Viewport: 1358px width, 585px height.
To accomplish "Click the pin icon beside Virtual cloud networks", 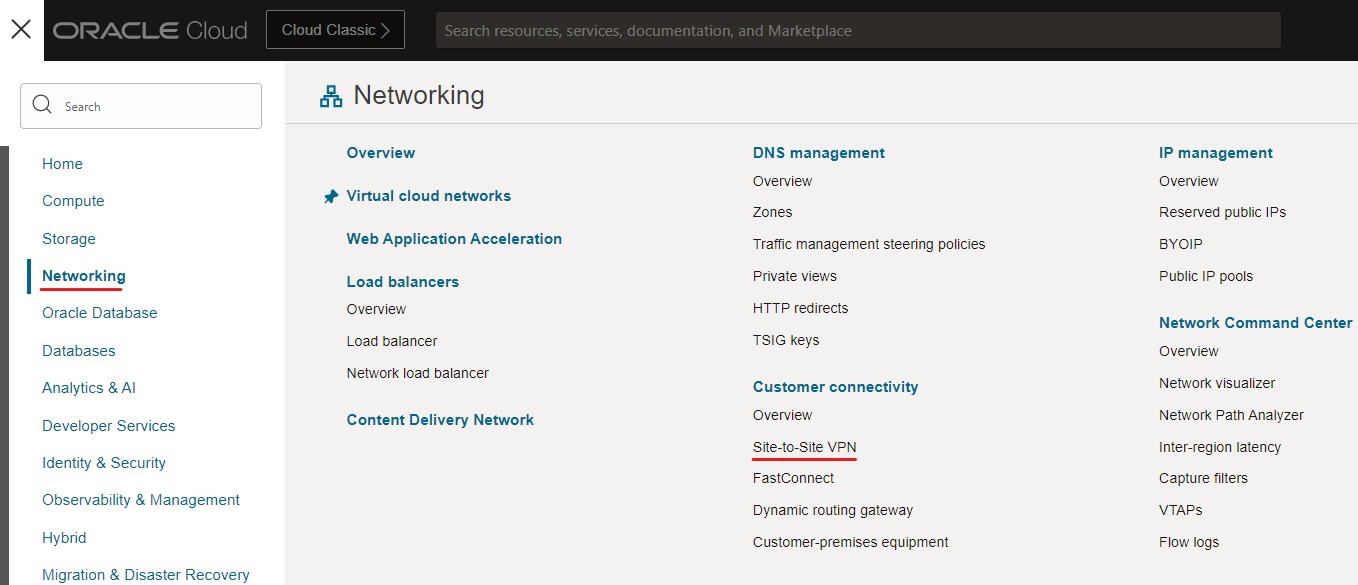I will click(331, 197).
